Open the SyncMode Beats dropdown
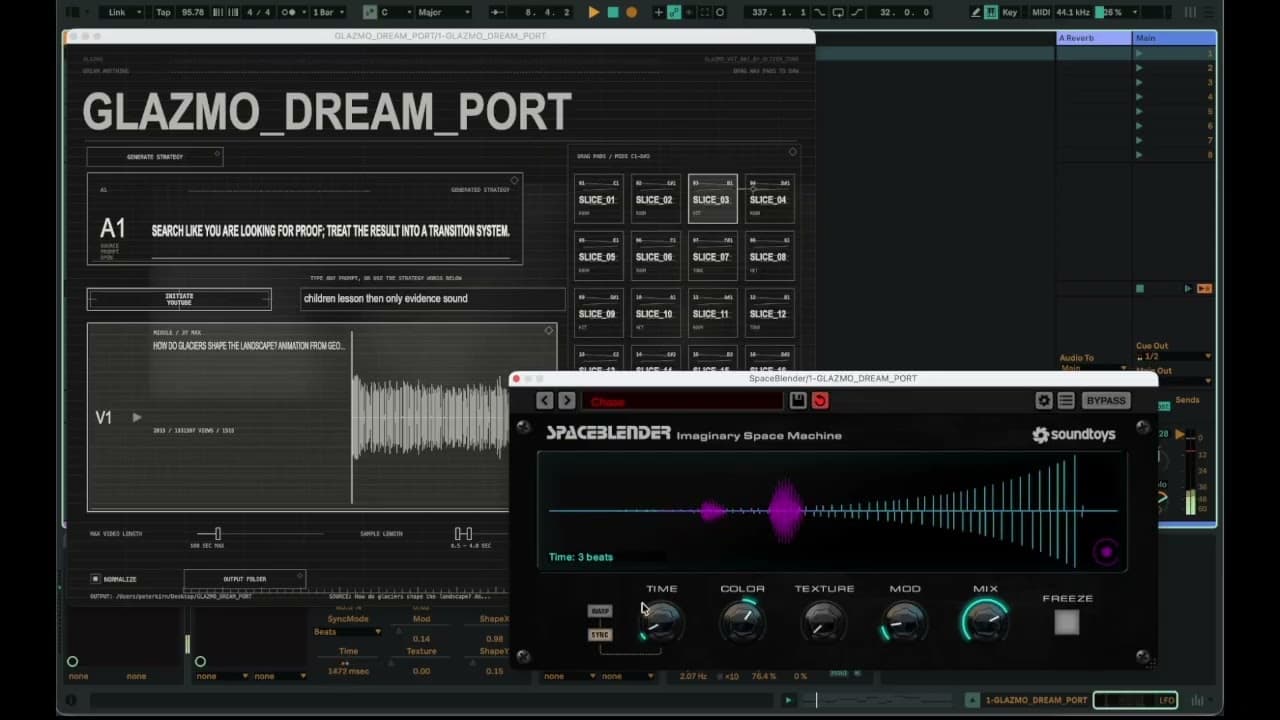 347,632
